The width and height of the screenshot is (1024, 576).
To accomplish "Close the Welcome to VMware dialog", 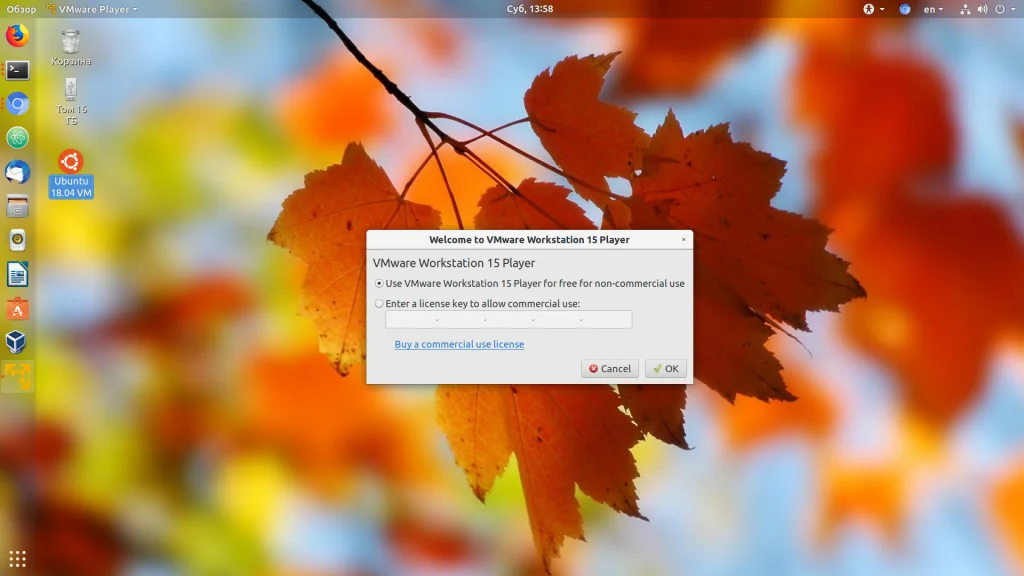I will (x=684, y=240).
